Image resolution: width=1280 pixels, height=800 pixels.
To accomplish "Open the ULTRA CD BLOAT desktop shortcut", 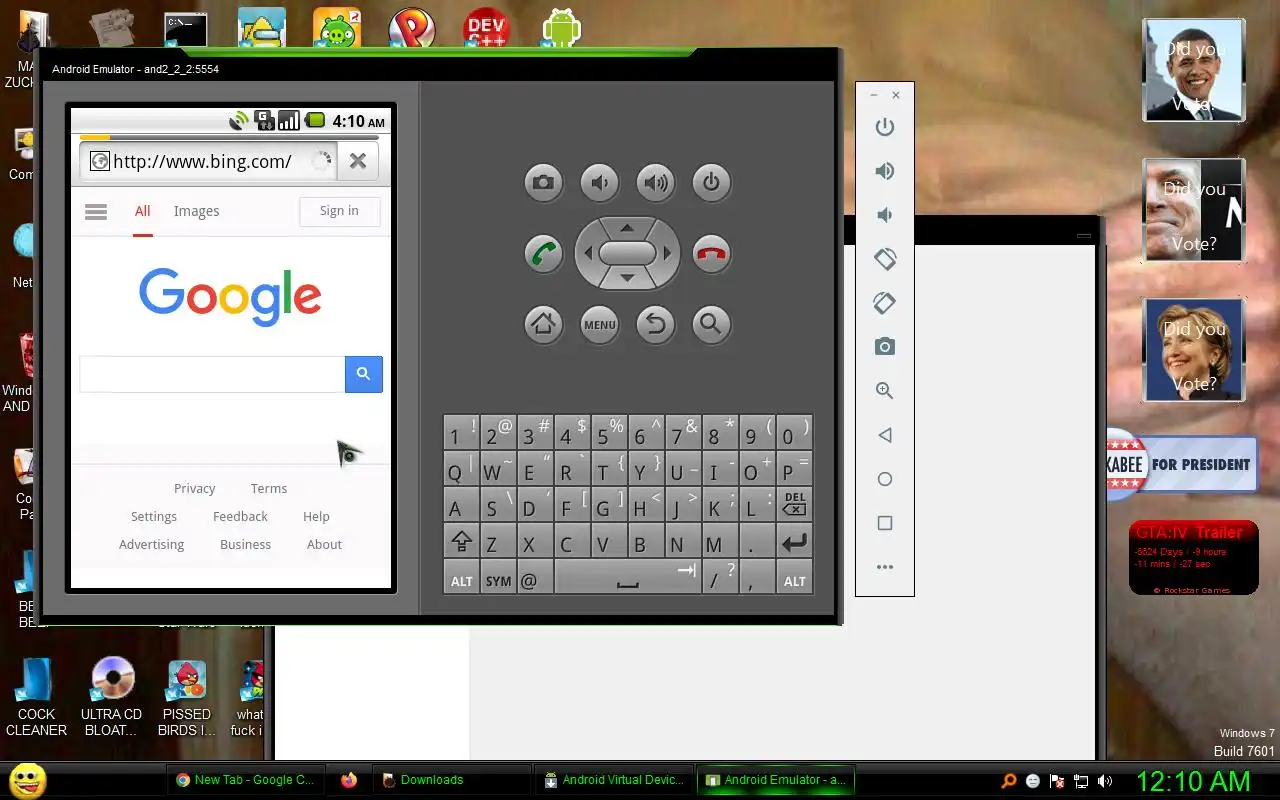I will (x=112, y=697).
